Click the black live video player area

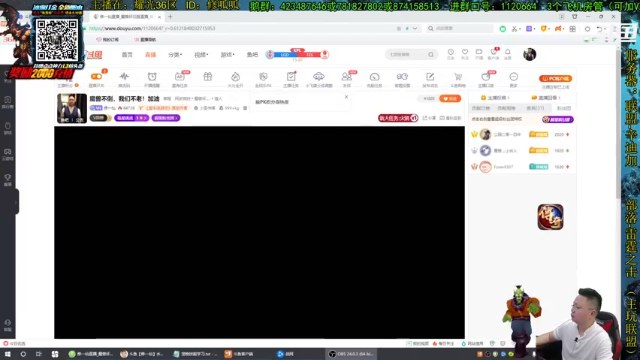259,232
